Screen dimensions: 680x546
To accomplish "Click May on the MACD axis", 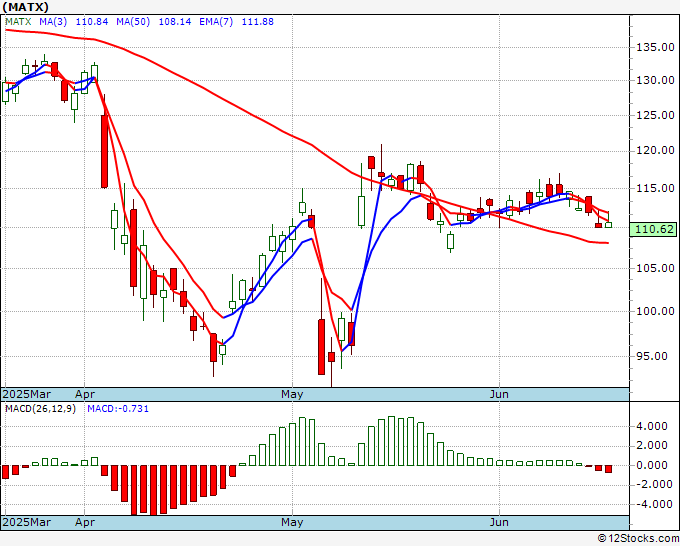I will click(x=292, y=523).
